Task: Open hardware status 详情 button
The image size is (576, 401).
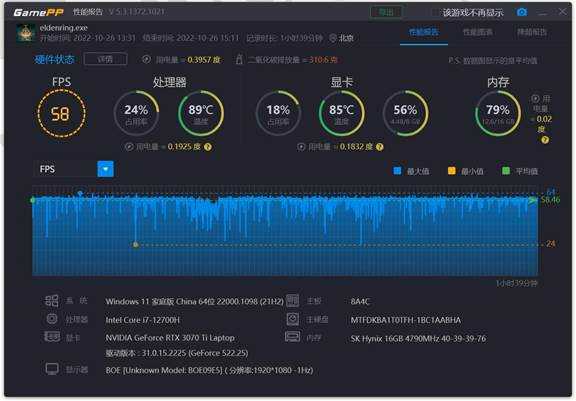Action: (105, 59)
